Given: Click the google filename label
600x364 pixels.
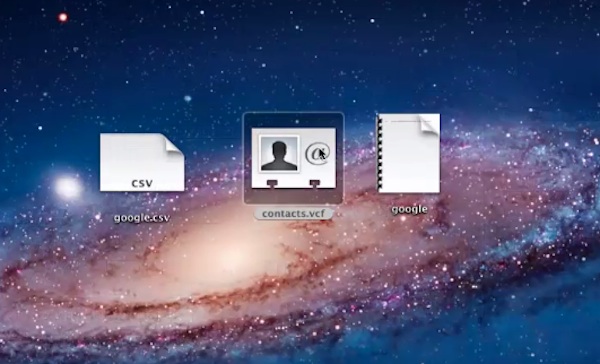Looking at the screenshot, I should point(409,209).
